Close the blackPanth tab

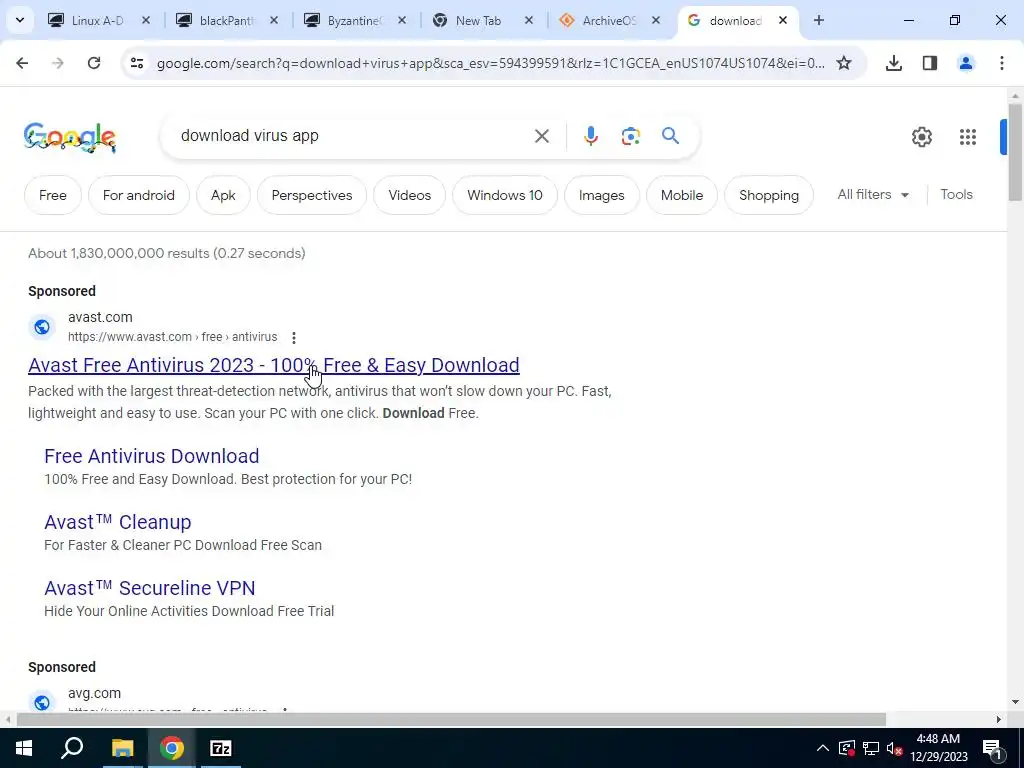pyautogui.click(x=274, y=20)
